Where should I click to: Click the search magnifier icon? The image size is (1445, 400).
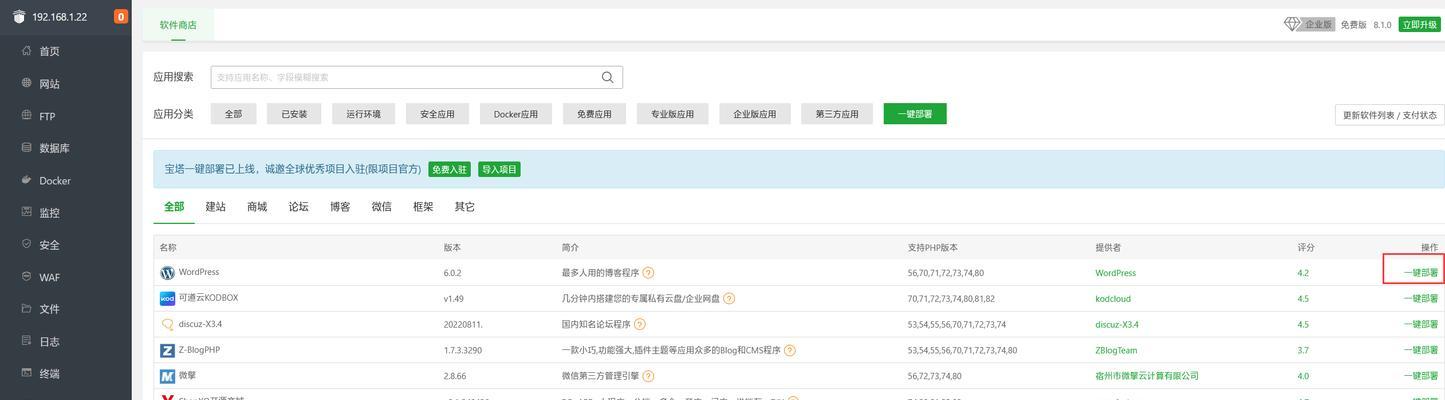point(607,77)
